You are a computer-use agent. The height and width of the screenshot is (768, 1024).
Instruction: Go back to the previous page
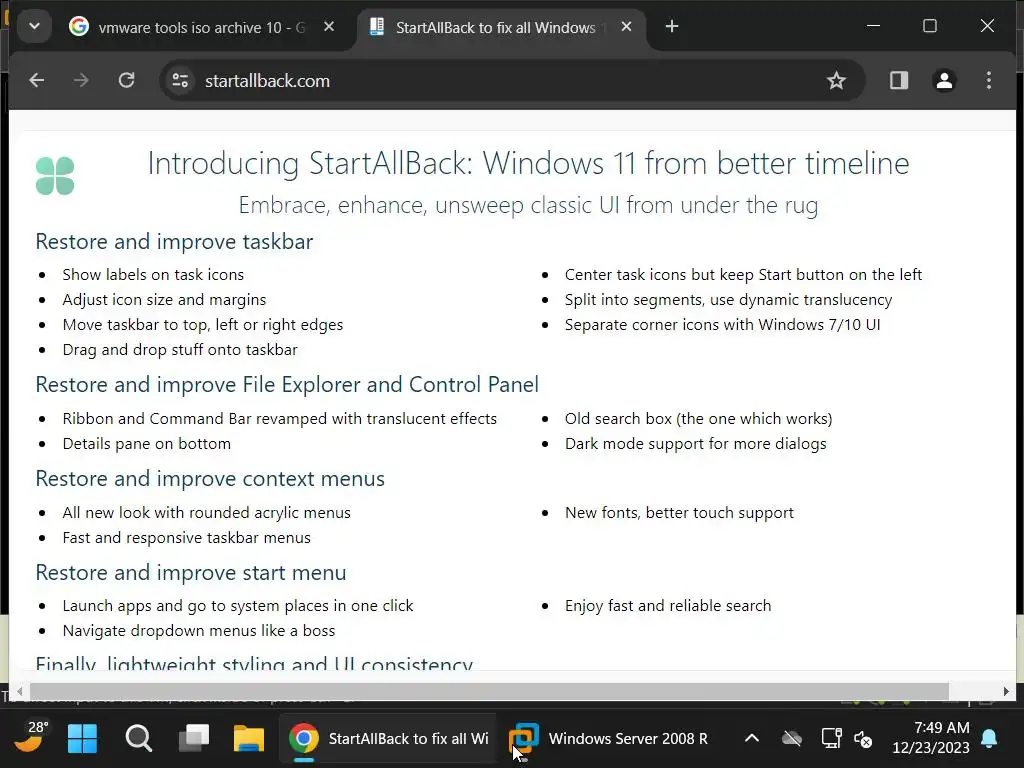pos(37,80)
